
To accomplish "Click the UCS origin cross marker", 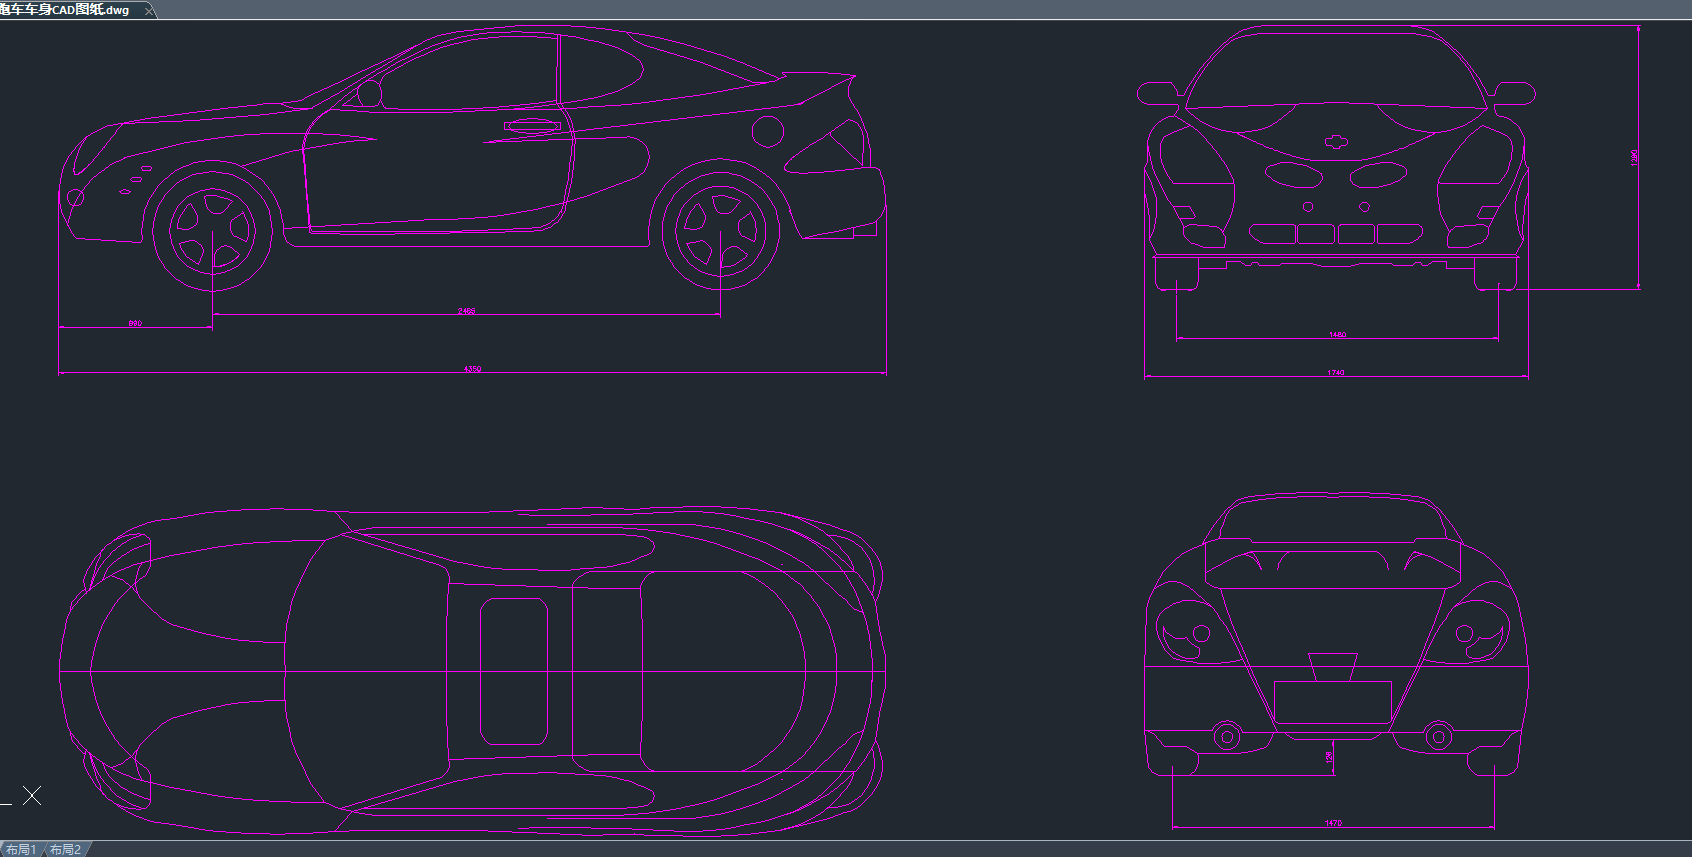I will coord(32,795).
